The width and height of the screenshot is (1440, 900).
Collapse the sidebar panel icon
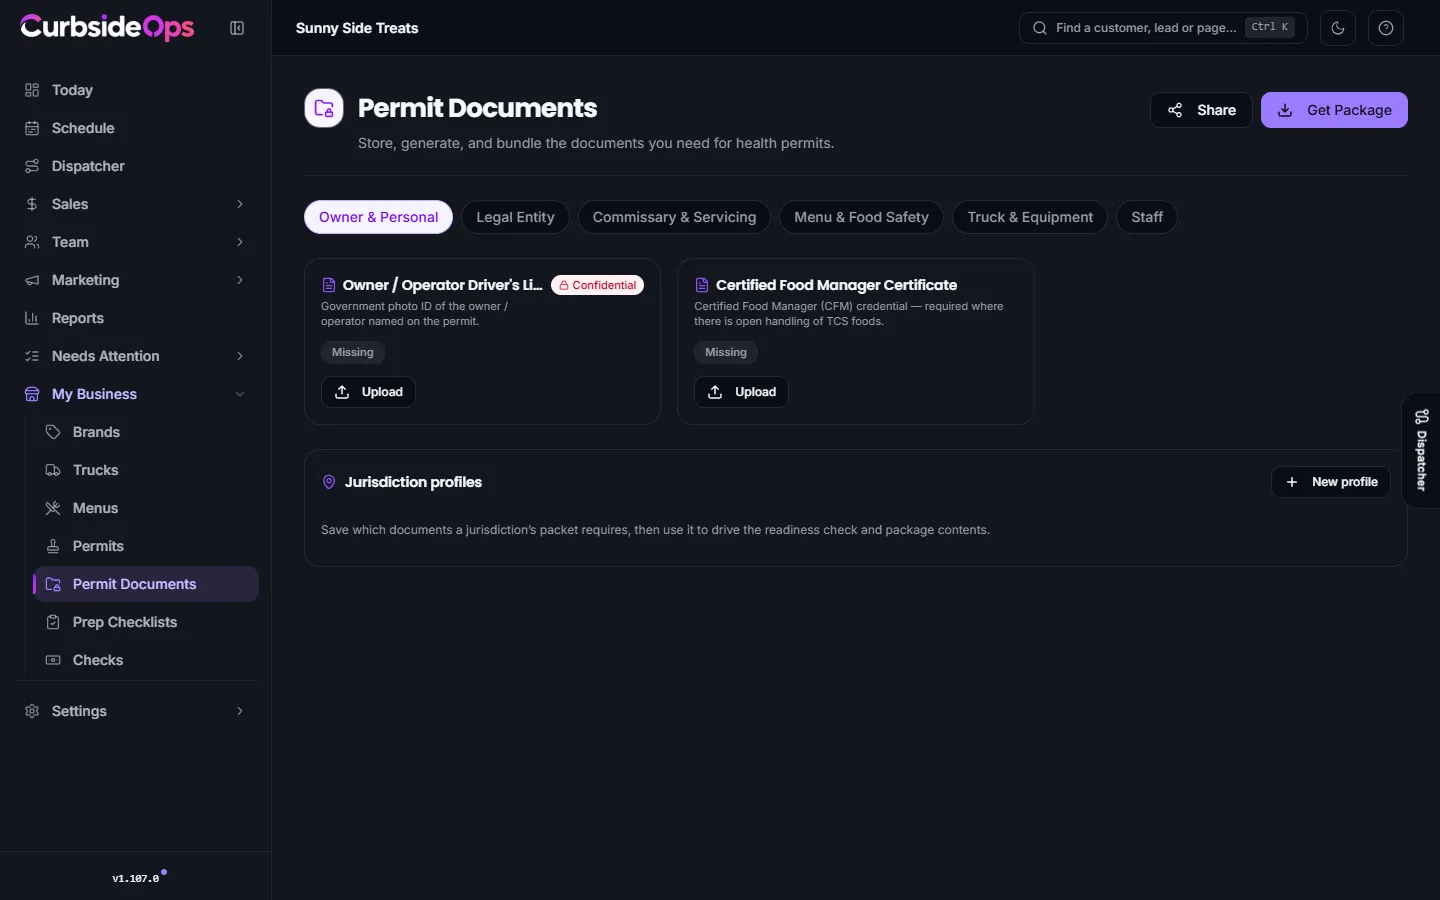click(237, 28)
